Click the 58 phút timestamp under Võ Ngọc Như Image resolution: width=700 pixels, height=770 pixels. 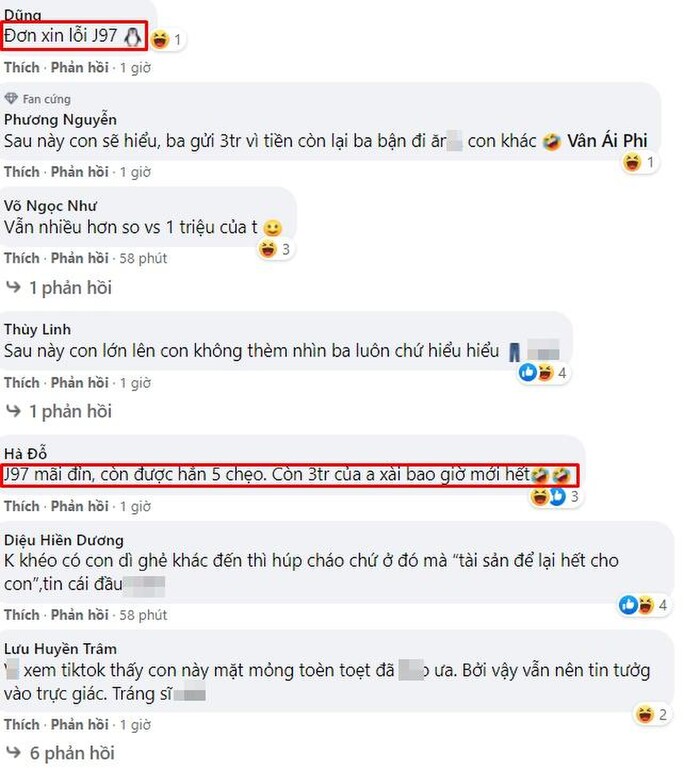click(143, 258)
